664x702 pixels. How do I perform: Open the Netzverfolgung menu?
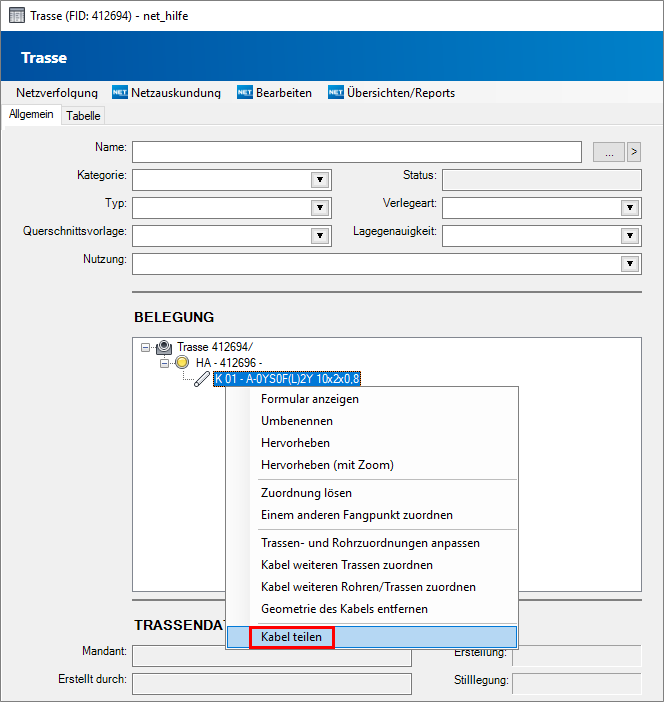pos(56,93)
